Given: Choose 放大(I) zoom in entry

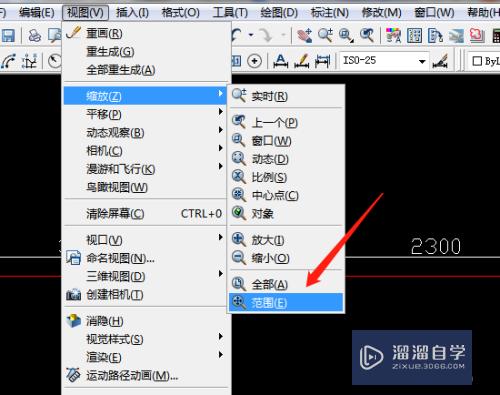Looking at the screenshot, I should 286,240.
